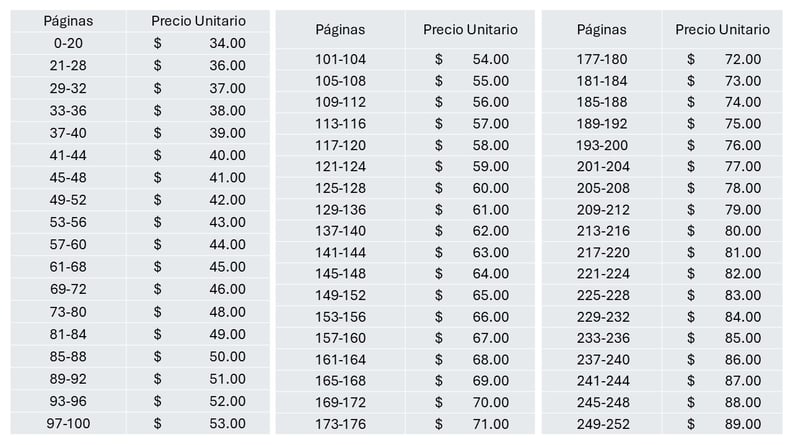Click the 72.00 price value
This screenshot has width=793, height=445.
pyautogui.click(x=742, y=60)
